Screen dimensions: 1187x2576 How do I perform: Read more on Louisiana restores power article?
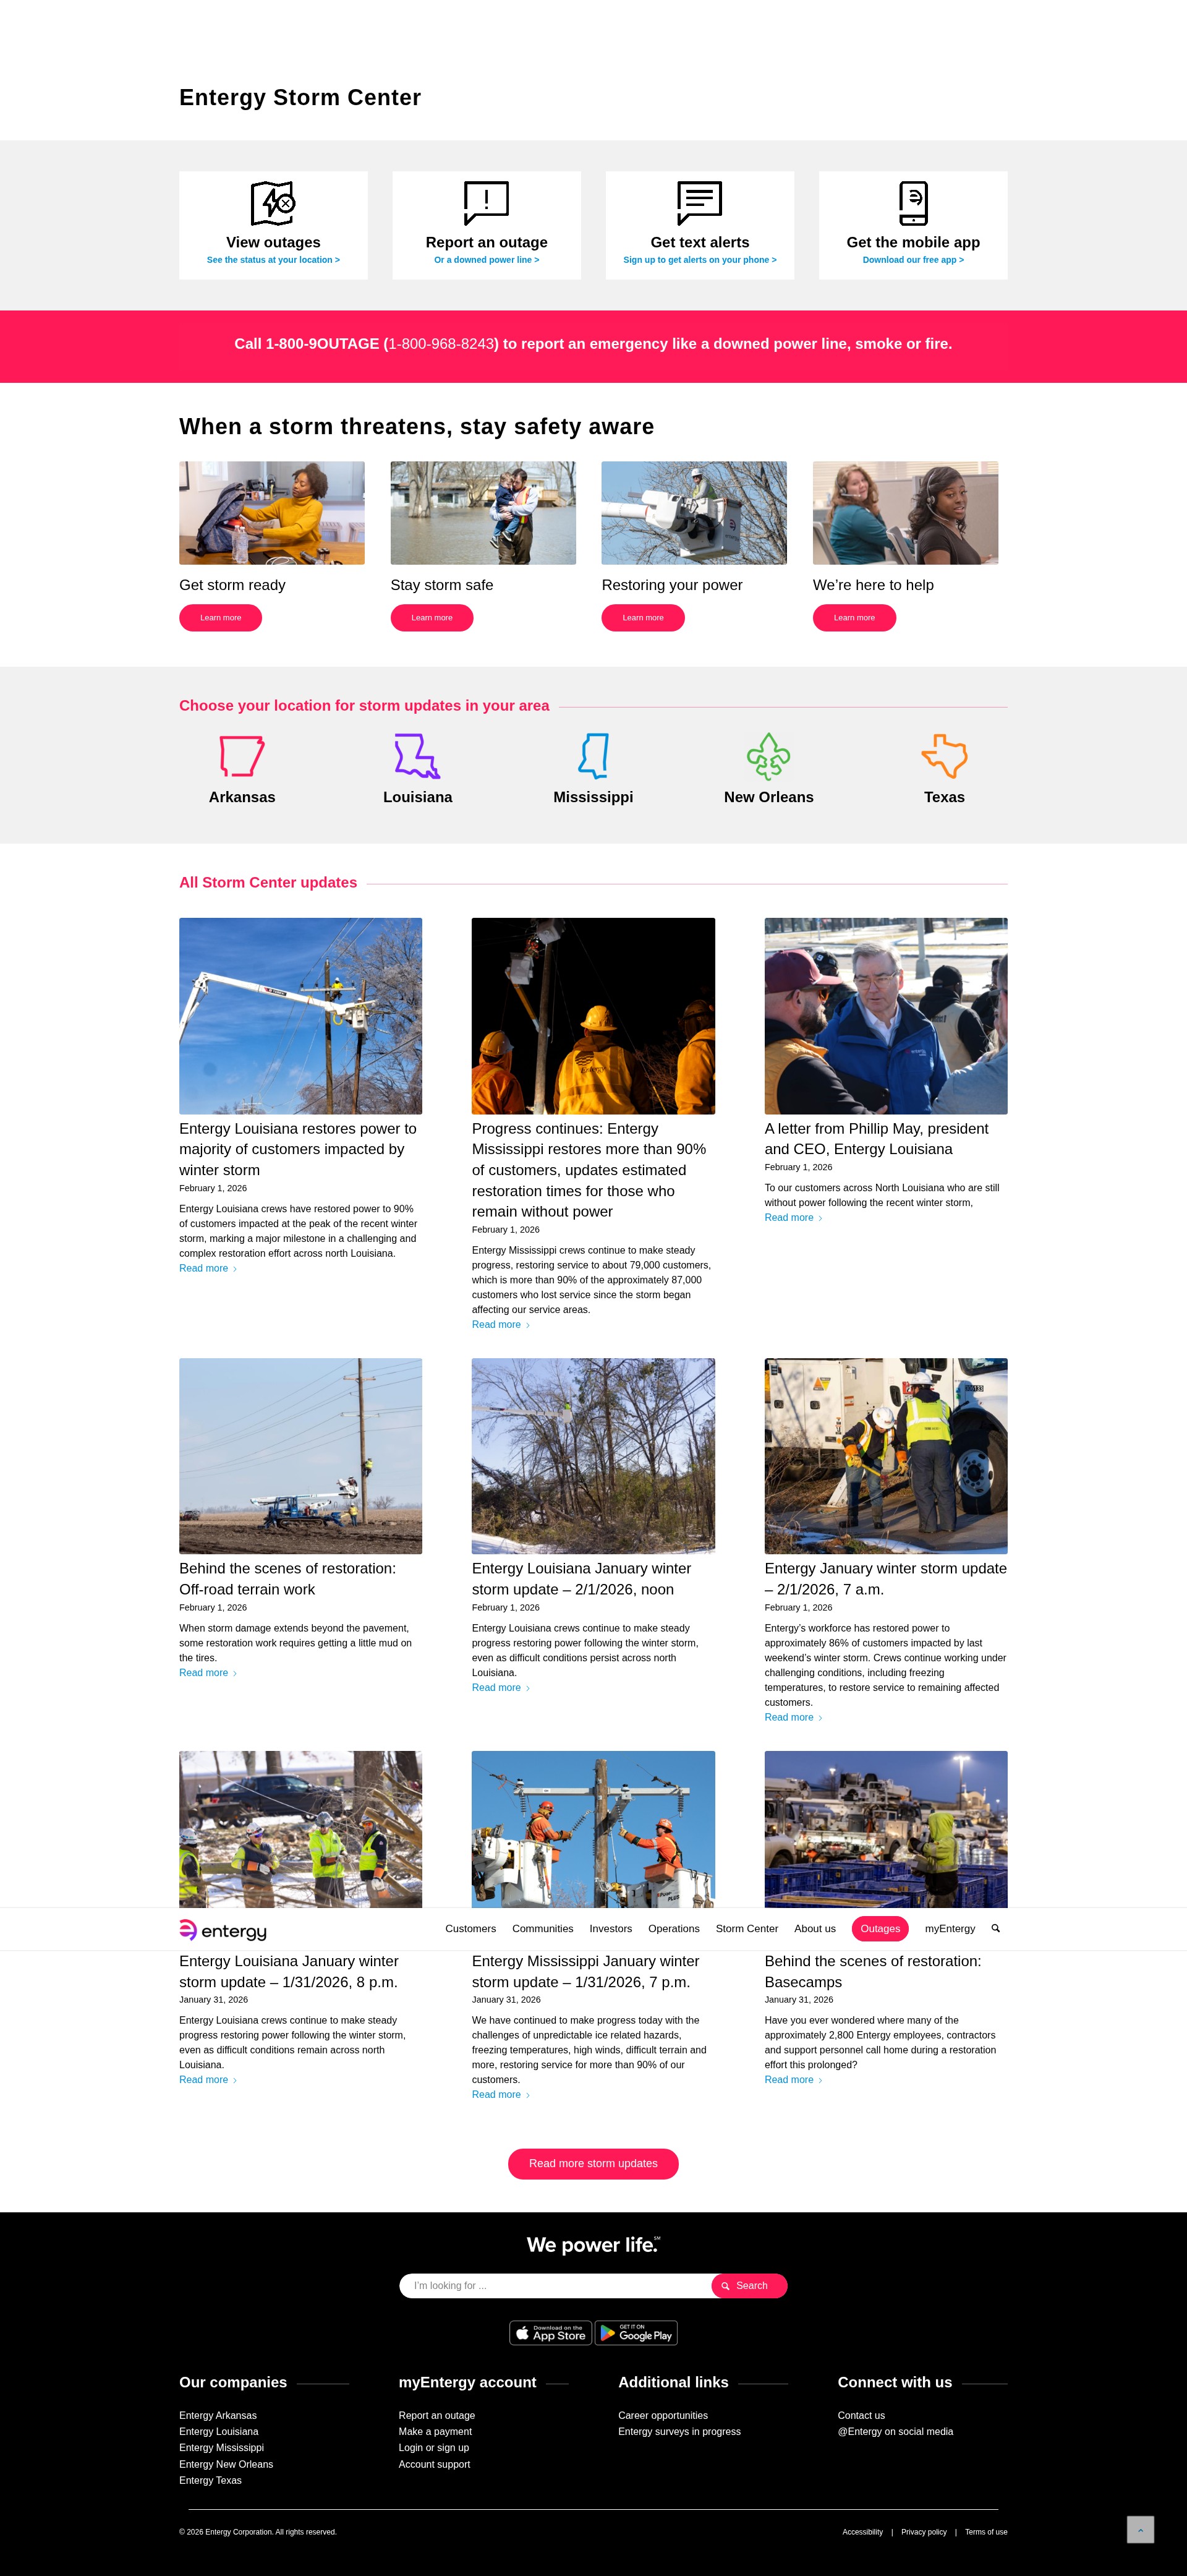click(208, 1268)
